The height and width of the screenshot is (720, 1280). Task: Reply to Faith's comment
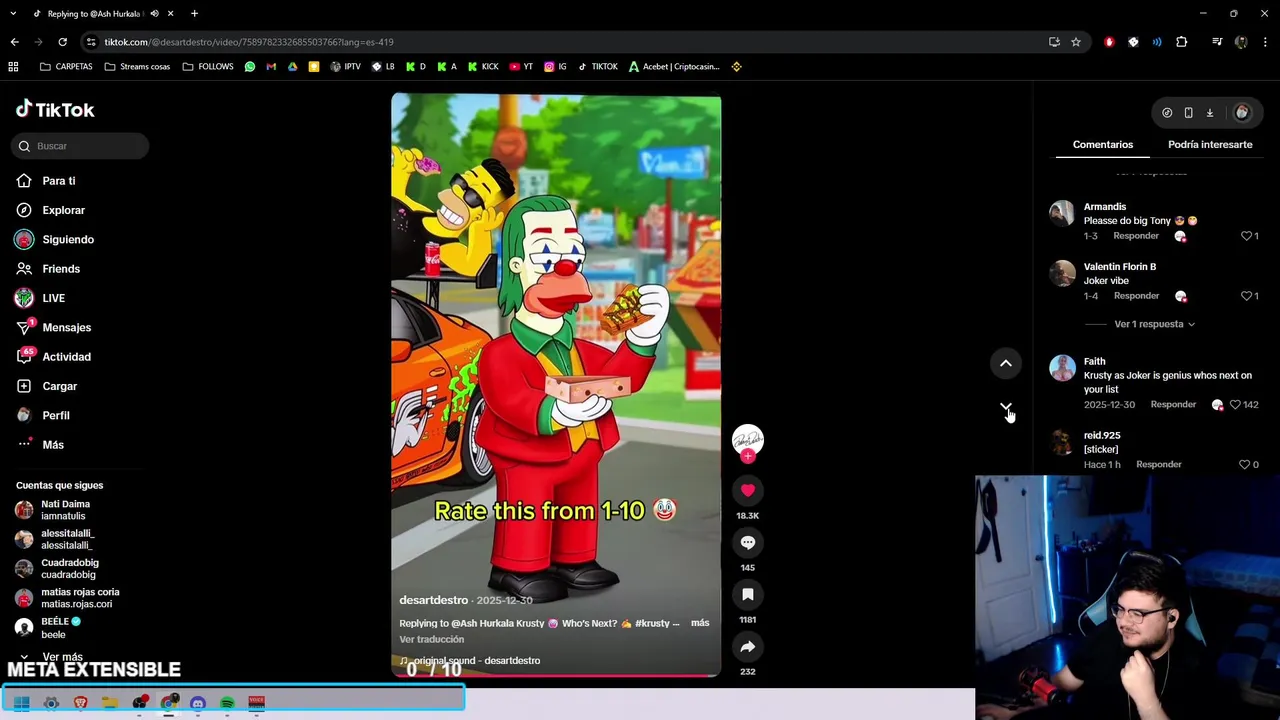coord(1173,405)
